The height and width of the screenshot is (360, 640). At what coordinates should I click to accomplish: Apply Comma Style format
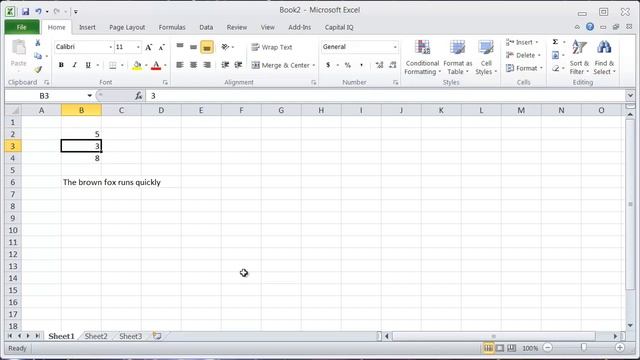click(x=361, y=65)
